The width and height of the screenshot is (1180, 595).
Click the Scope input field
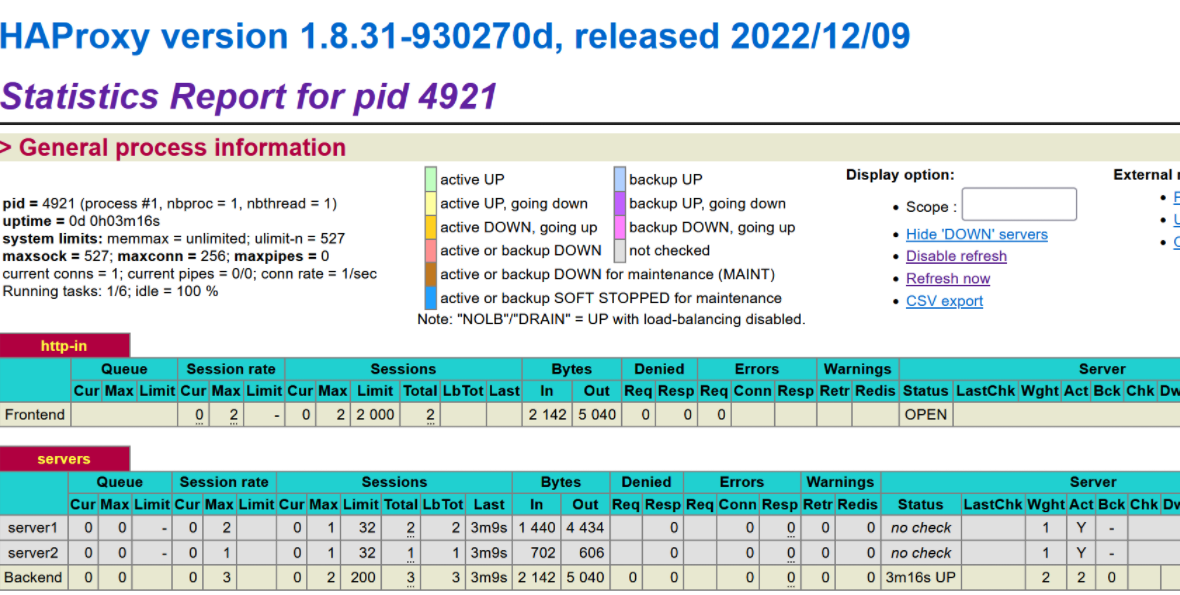click(x=1019, y=205)
